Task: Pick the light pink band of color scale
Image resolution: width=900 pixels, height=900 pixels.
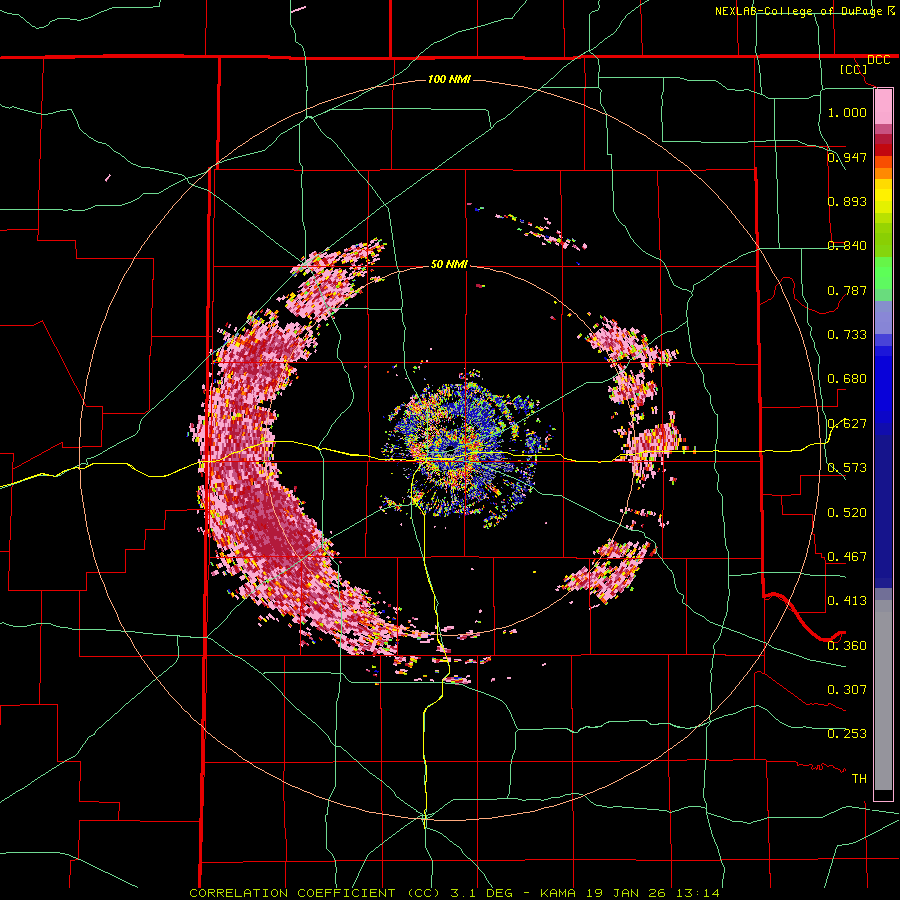Action: click(x=883, y=107)
